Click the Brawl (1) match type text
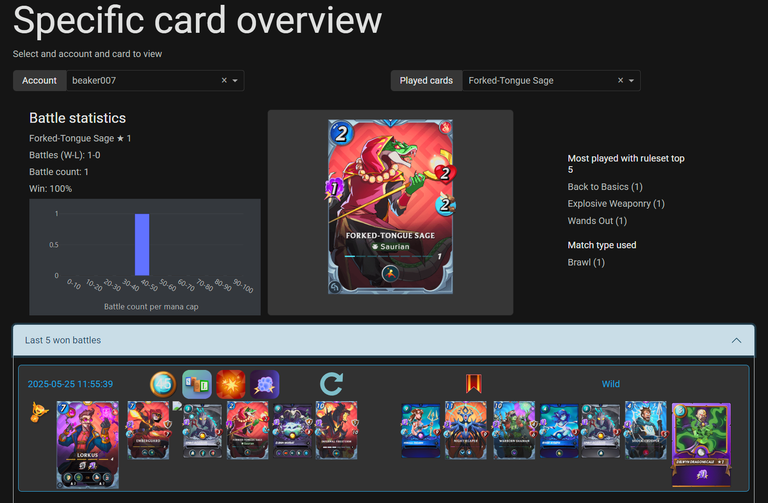768x503 pixels. [586, 263]
